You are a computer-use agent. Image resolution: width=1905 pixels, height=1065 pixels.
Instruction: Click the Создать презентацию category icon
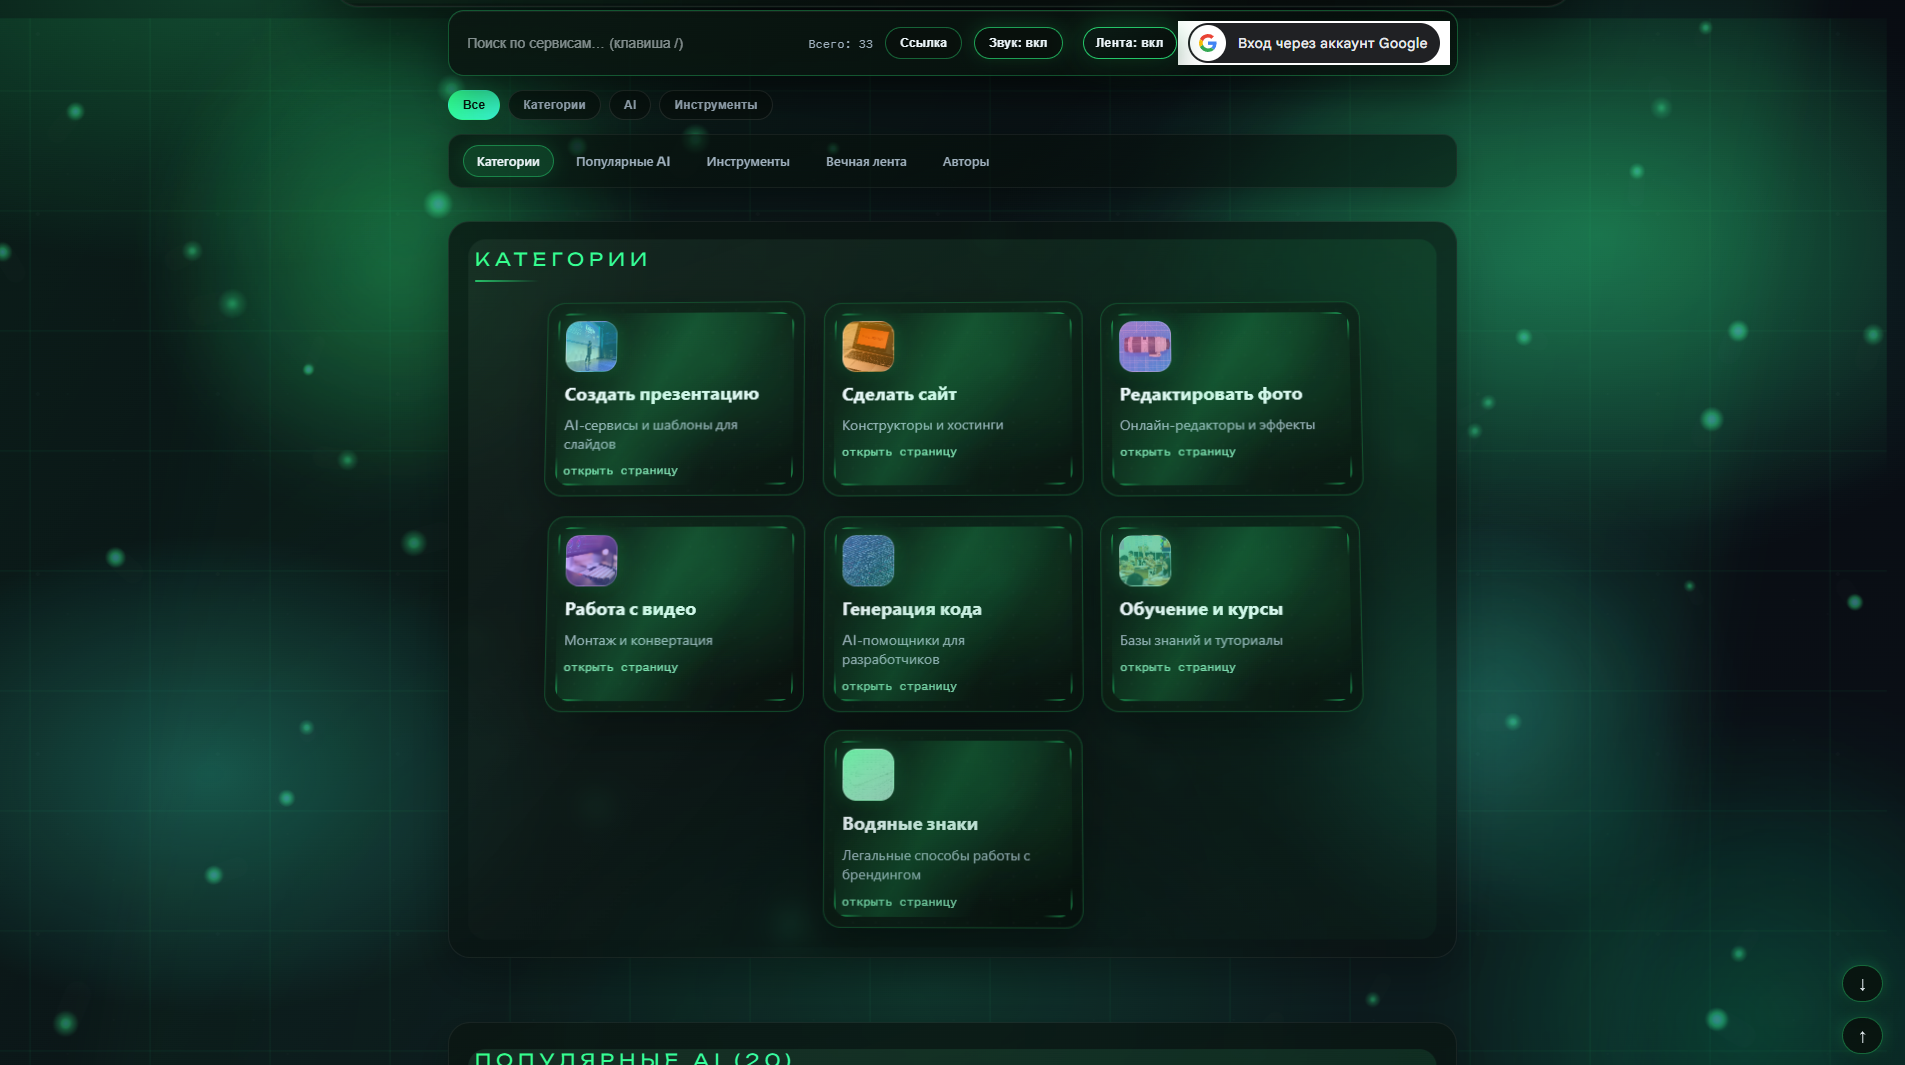click(592, 346)
